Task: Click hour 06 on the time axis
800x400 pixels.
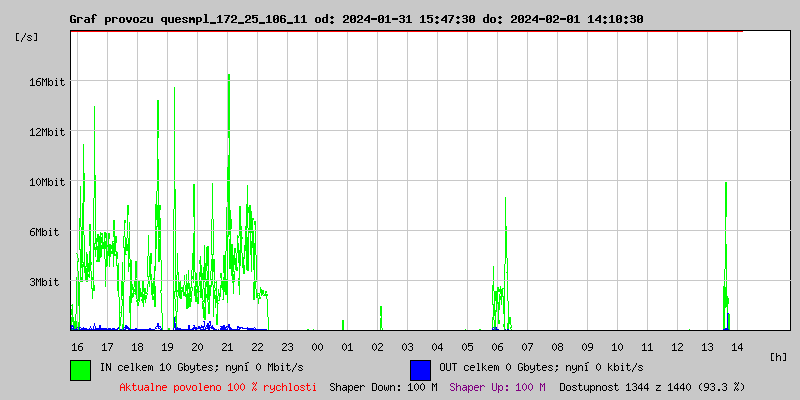Action: point(497,346)
